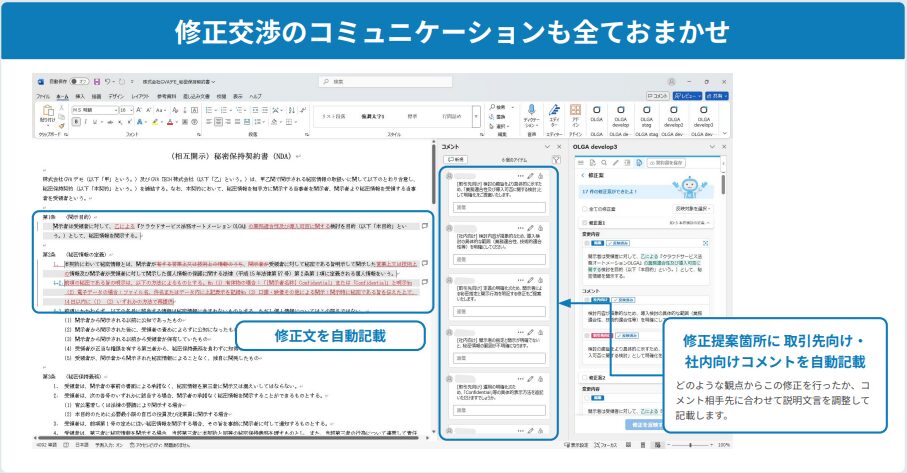Click the Dictation microphone icon
This screenshot has height=473, width=907.
530,109
